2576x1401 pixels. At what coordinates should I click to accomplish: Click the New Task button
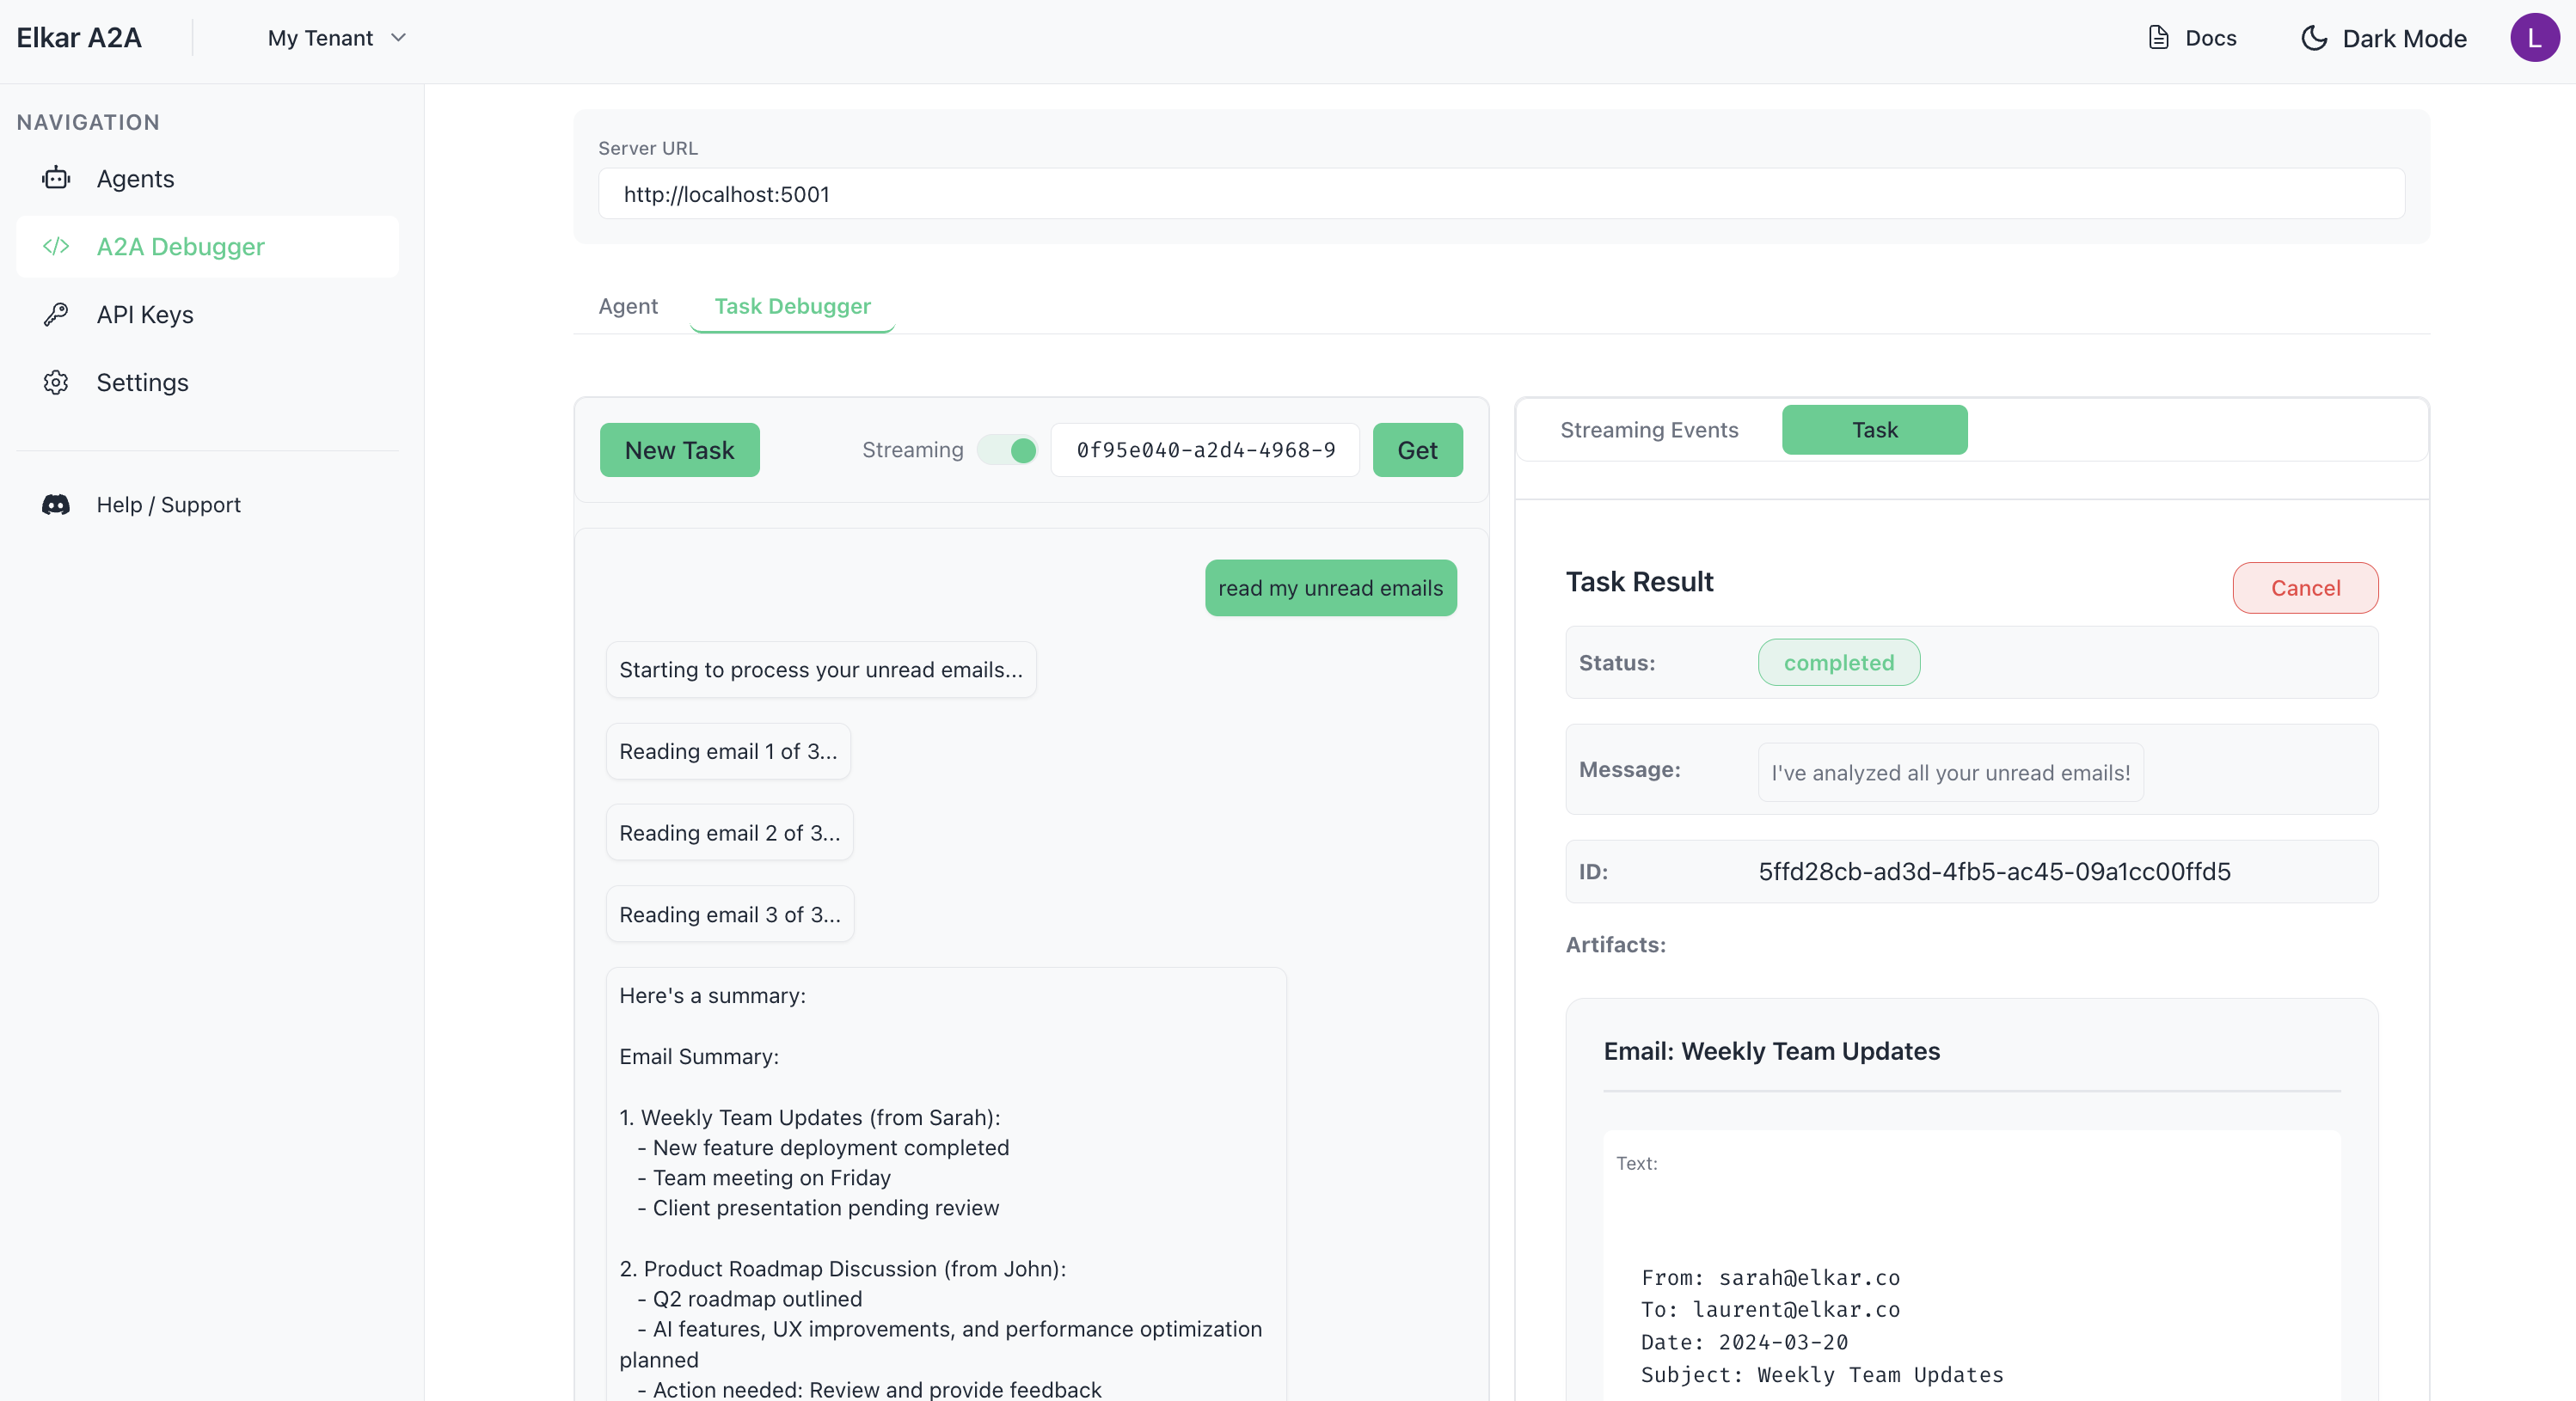coord(679,450)
